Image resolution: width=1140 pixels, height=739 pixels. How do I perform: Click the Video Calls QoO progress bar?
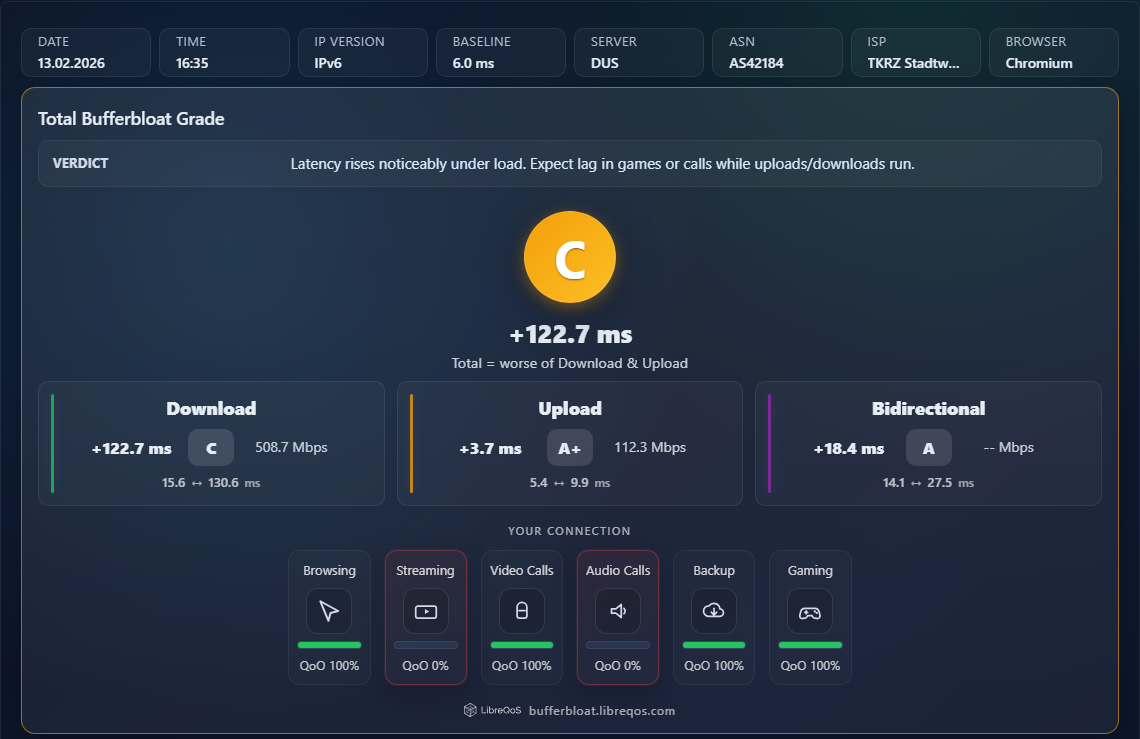coord(522,645)
